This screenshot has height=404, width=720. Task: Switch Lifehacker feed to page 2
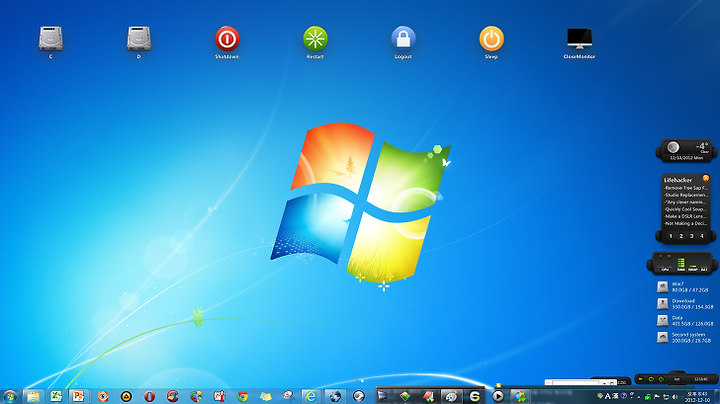click(x=681, y=236)
